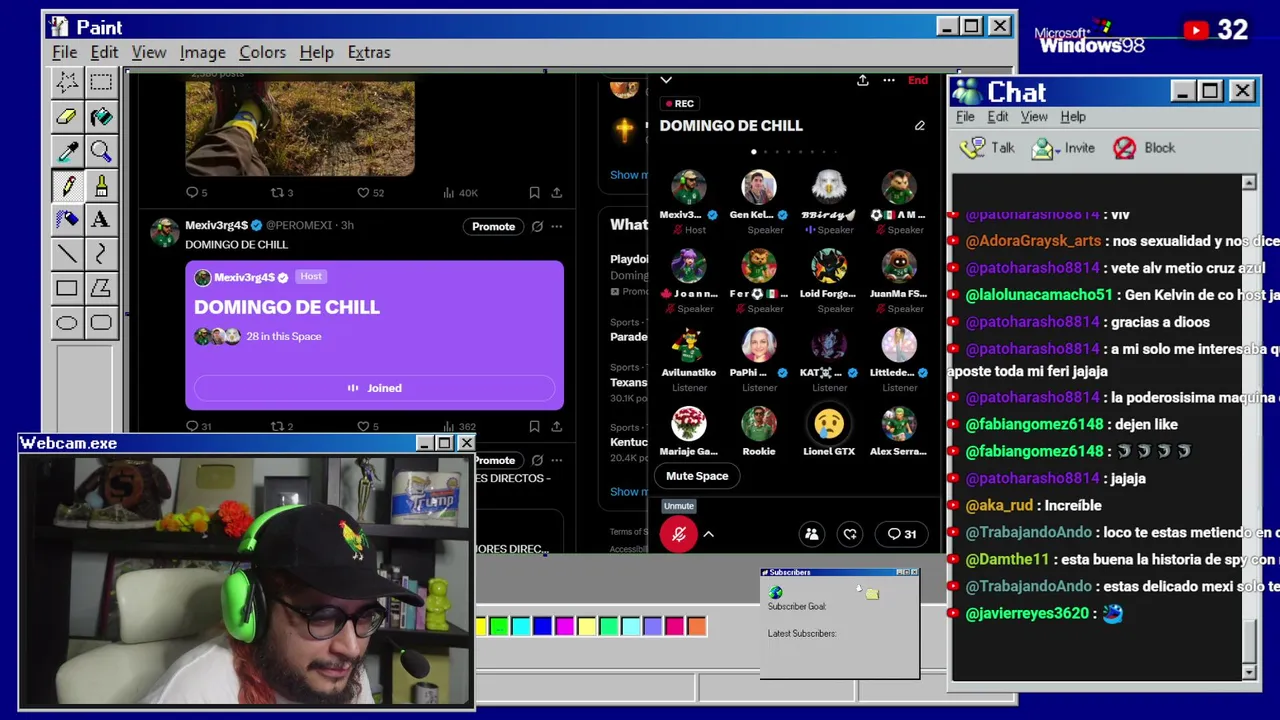Click Gen Kelvin speaker avatar
This screenshot has height=720, width=1280.
pos(759,188)
